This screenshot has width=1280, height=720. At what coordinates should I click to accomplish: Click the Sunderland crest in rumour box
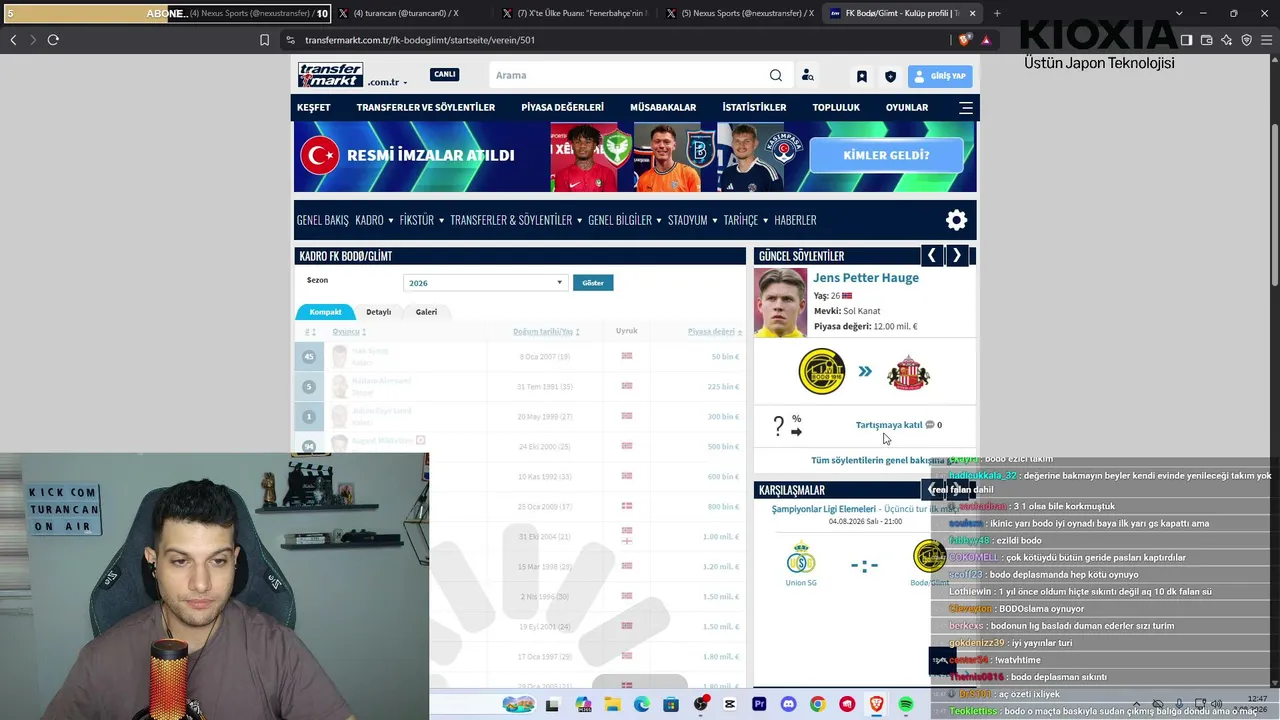908,372
